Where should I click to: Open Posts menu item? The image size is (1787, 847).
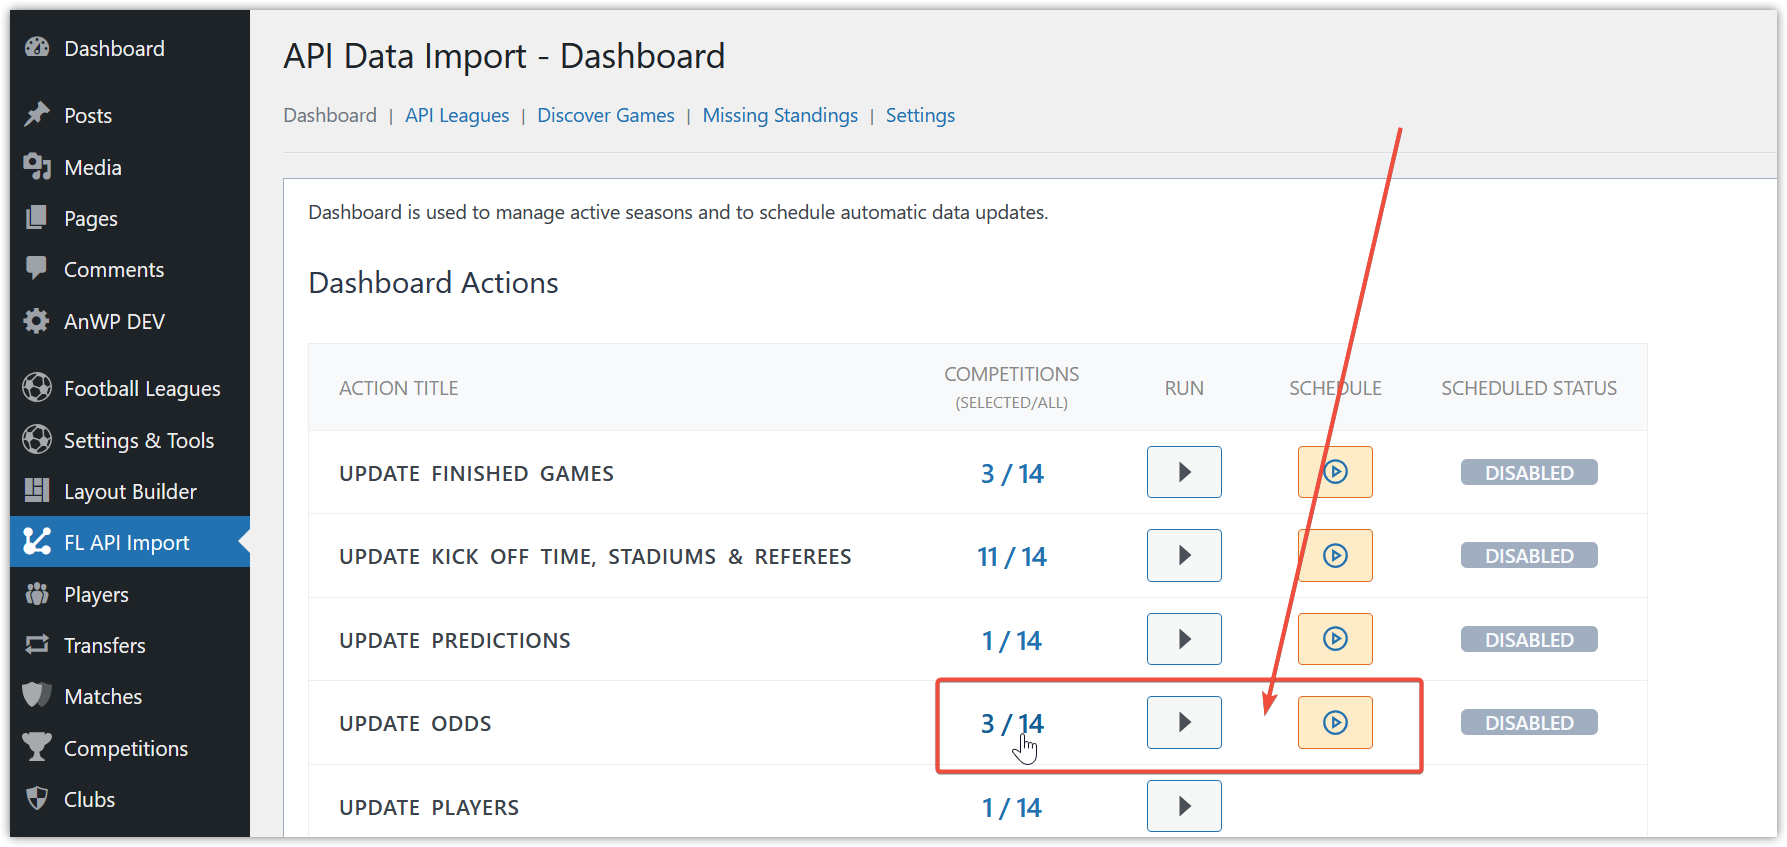point(130,115)
